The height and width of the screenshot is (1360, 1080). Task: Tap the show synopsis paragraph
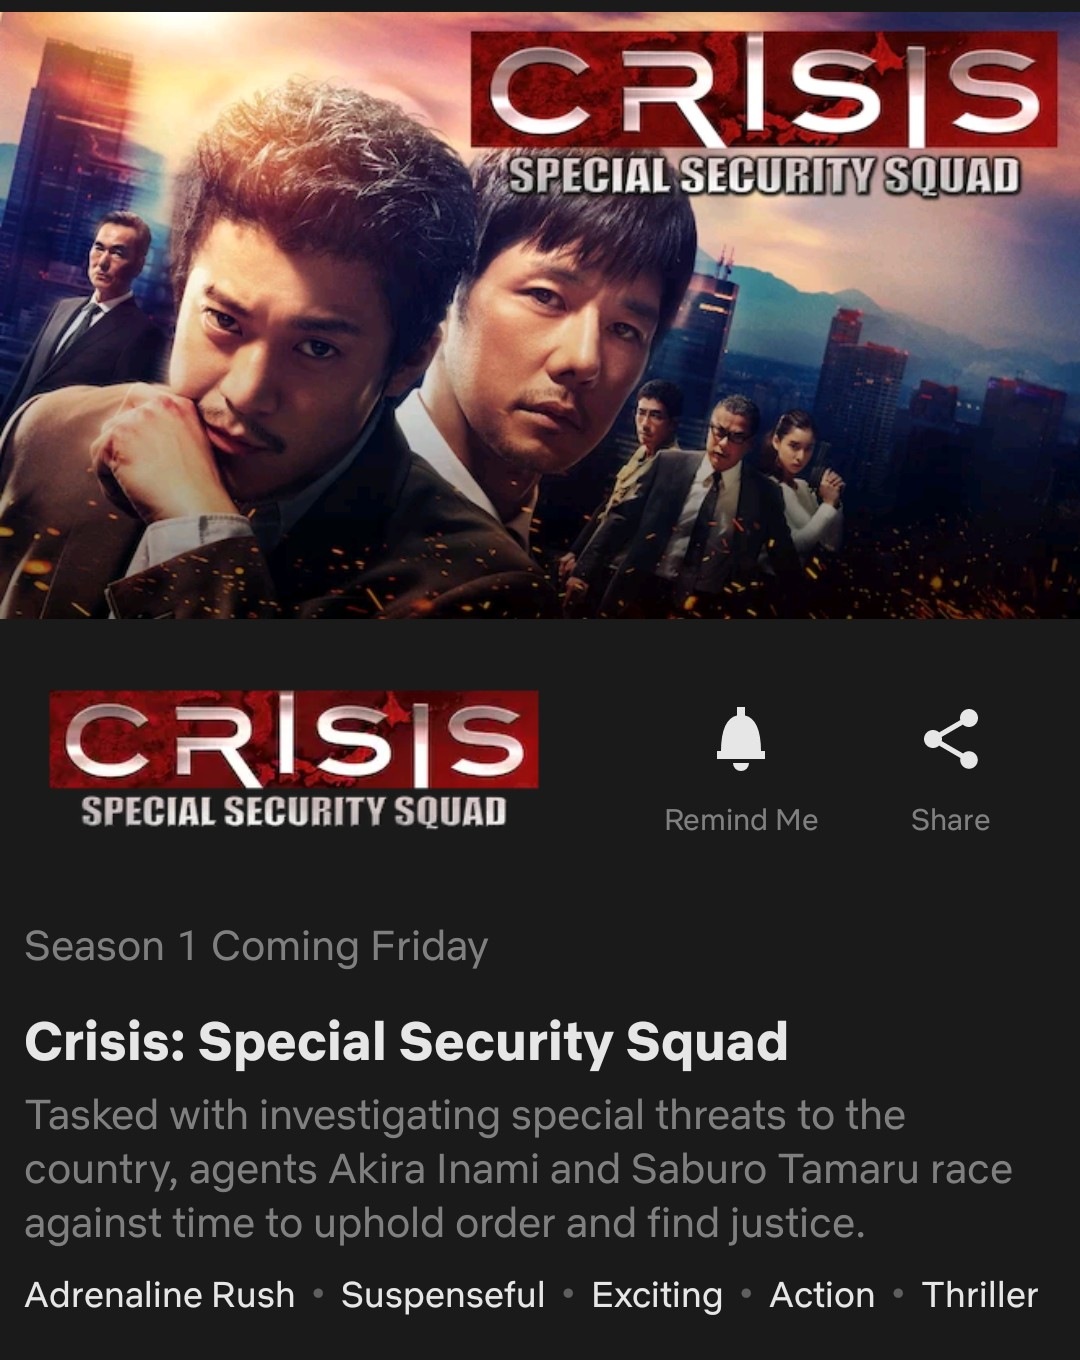518,1169
